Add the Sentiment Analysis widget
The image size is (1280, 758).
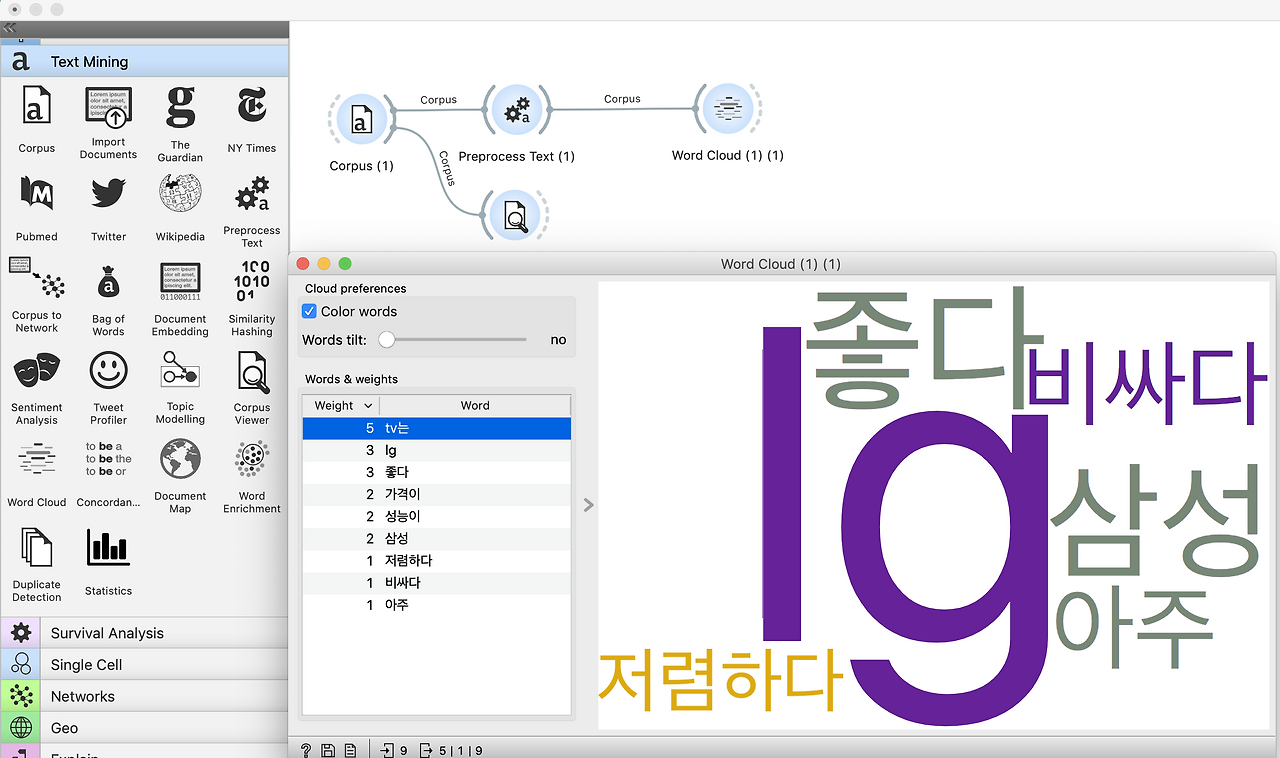(36, 388)
